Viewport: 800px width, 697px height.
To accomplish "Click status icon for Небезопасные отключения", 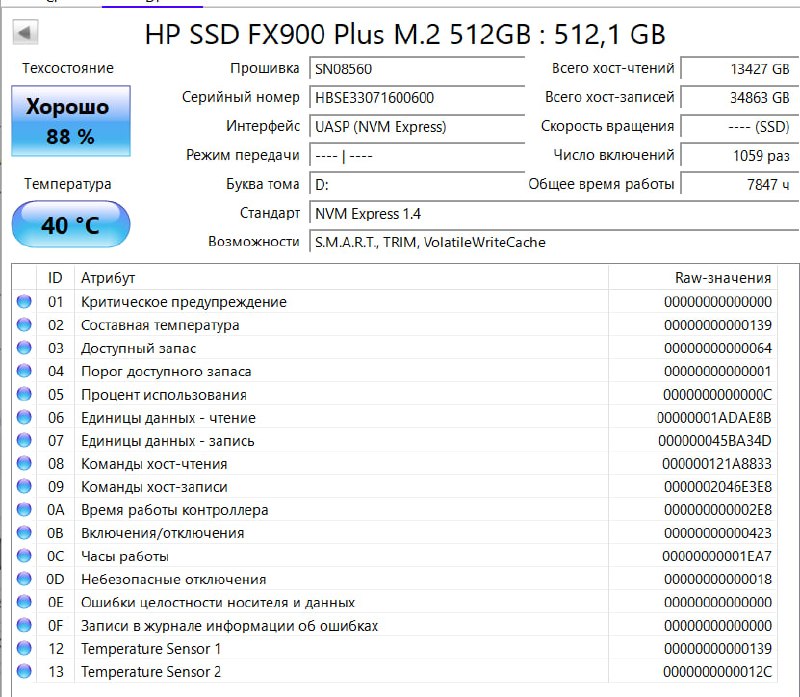I will 24,579.
